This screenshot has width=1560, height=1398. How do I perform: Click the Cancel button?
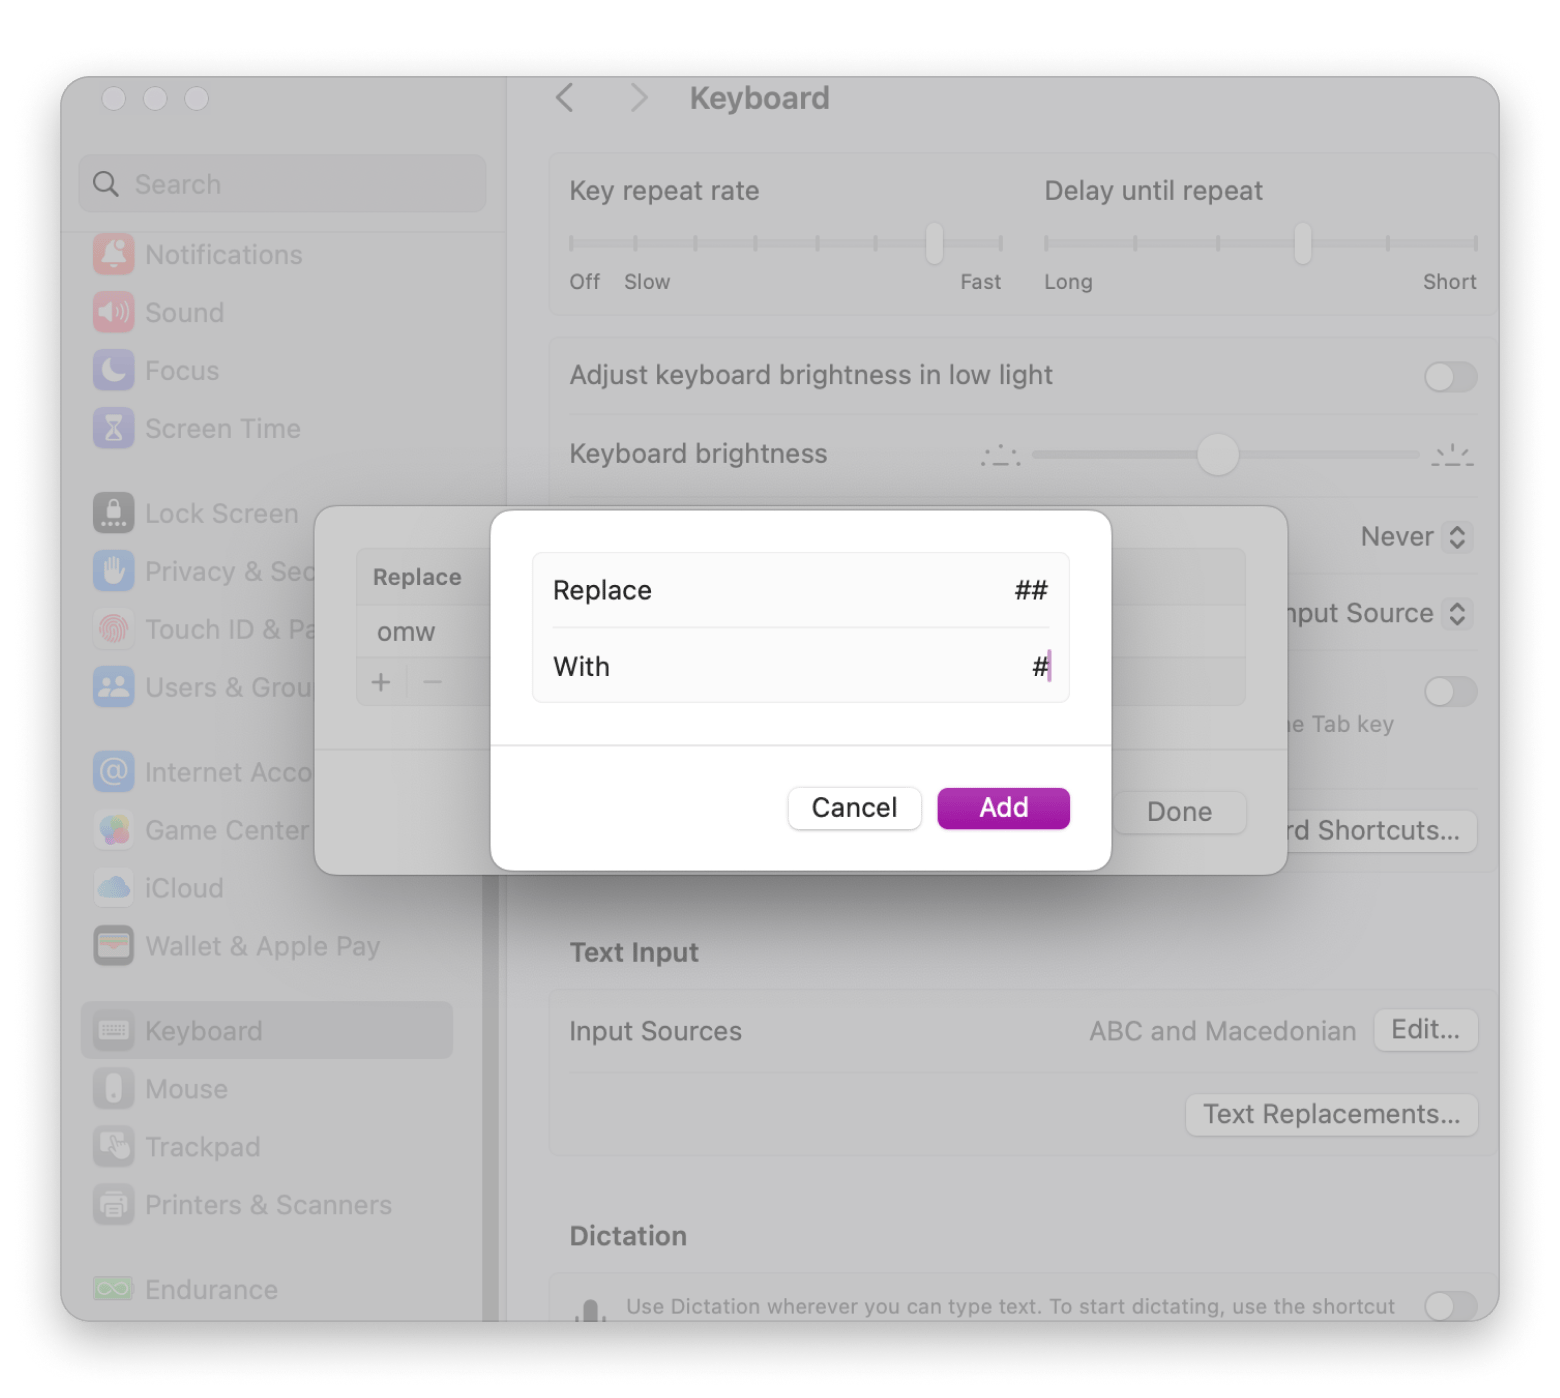[854, 808]
